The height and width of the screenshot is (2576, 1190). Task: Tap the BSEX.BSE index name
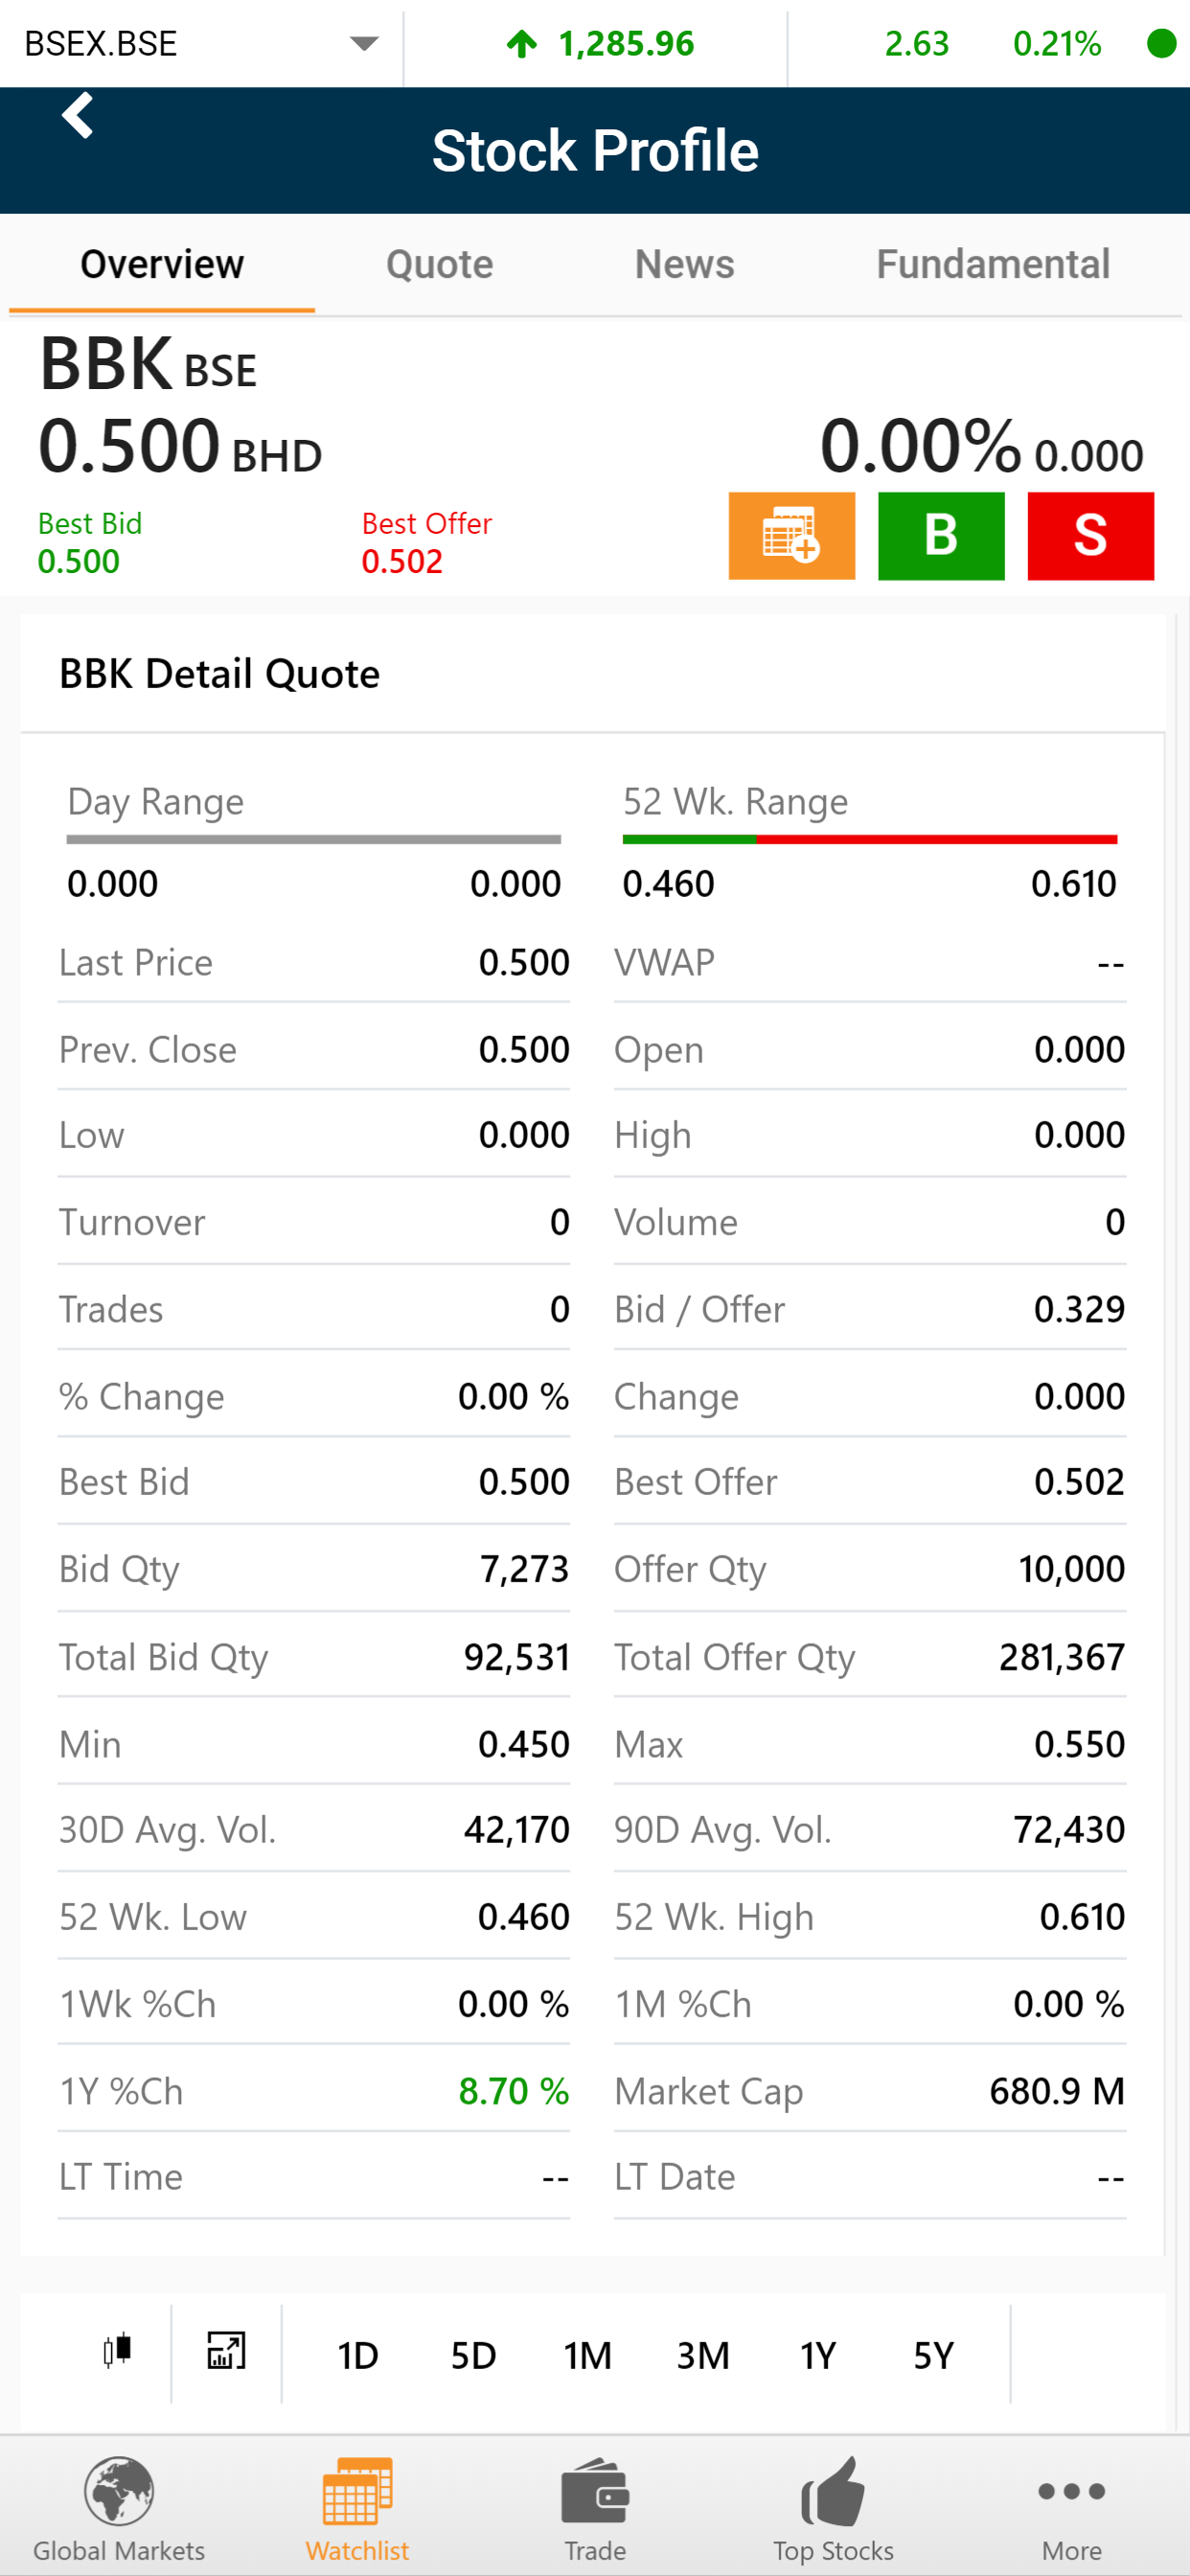tap(101, 43)
